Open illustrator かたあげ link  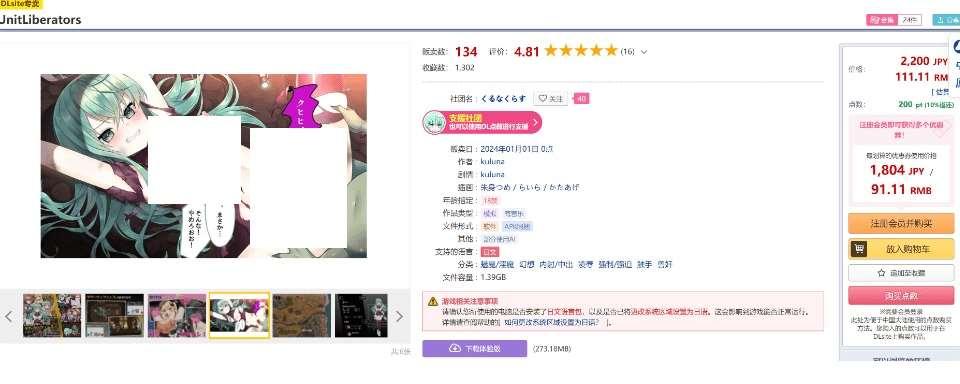click(564, 187)
